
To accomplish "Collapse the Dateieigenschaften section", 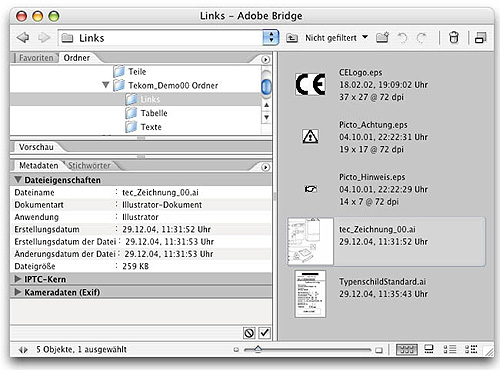I will pyautogui.click(x=18, y=180).
